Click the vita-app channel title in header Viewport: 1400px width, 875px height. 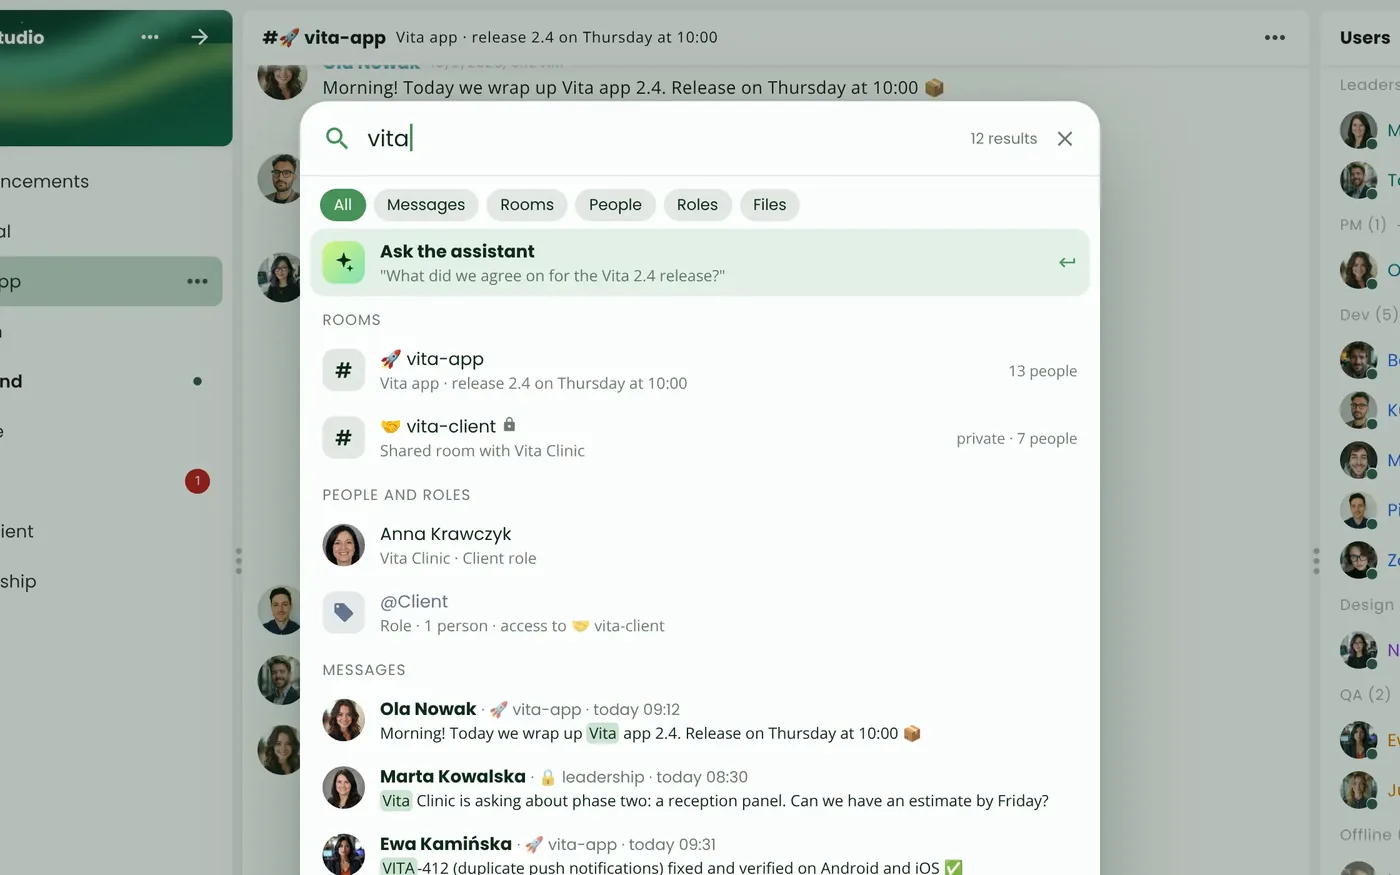345,38
